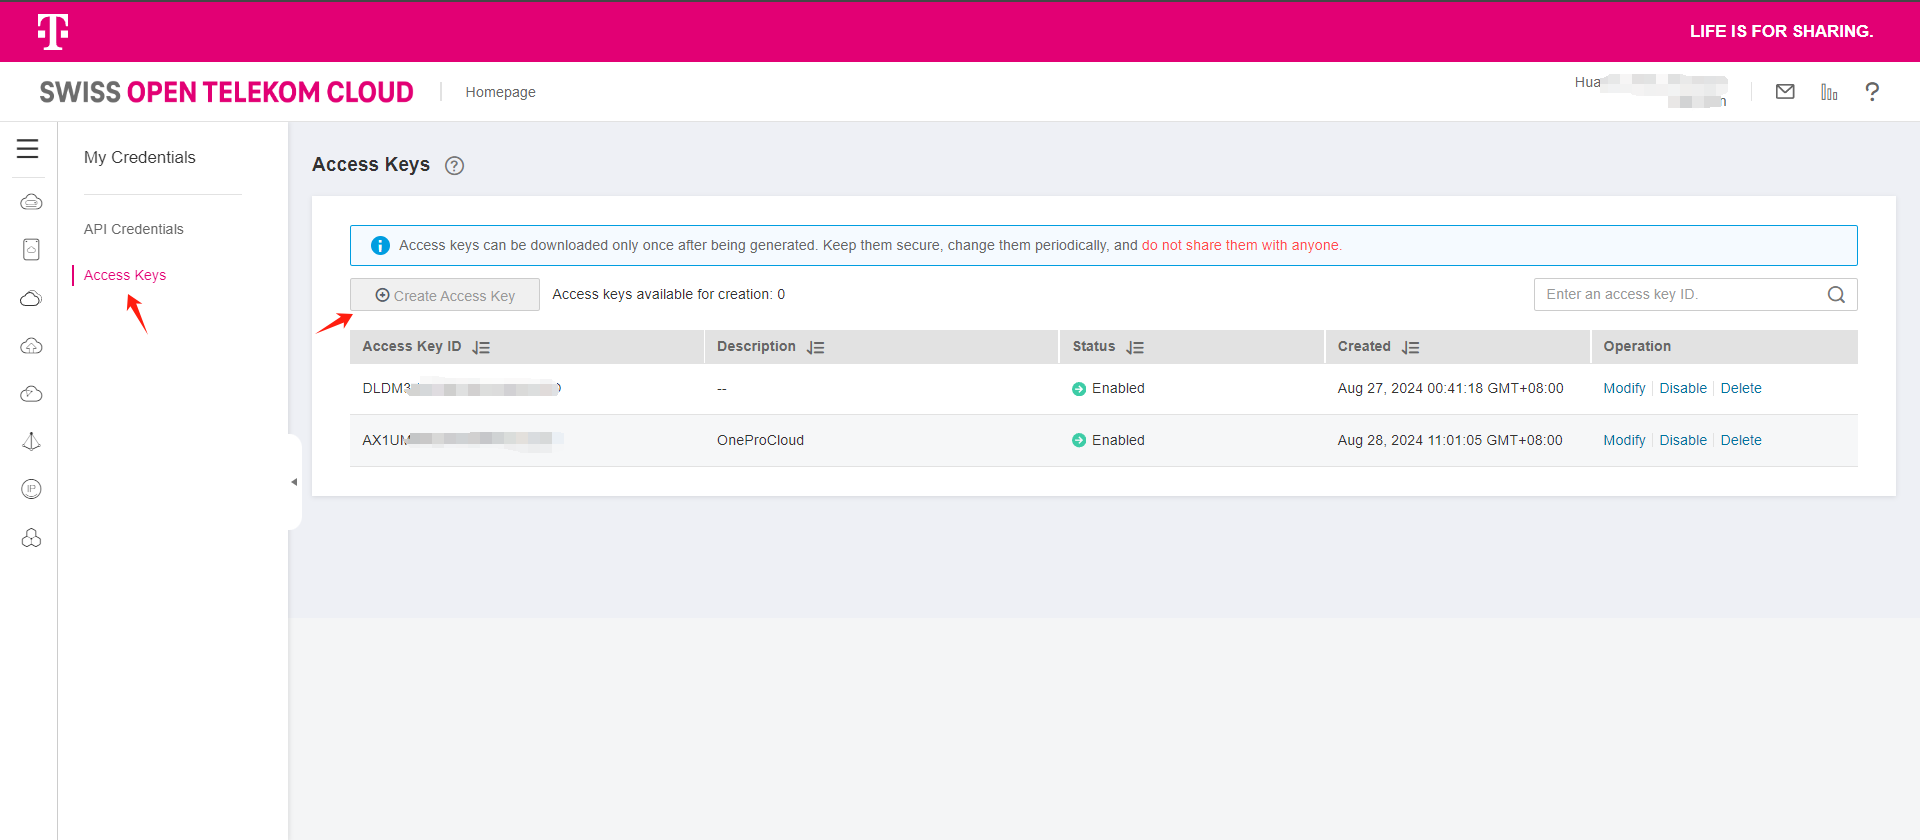The image size is (1920, 840).
Task: Click the pyramid network icon in sidebar
Action: click(31, 441)
